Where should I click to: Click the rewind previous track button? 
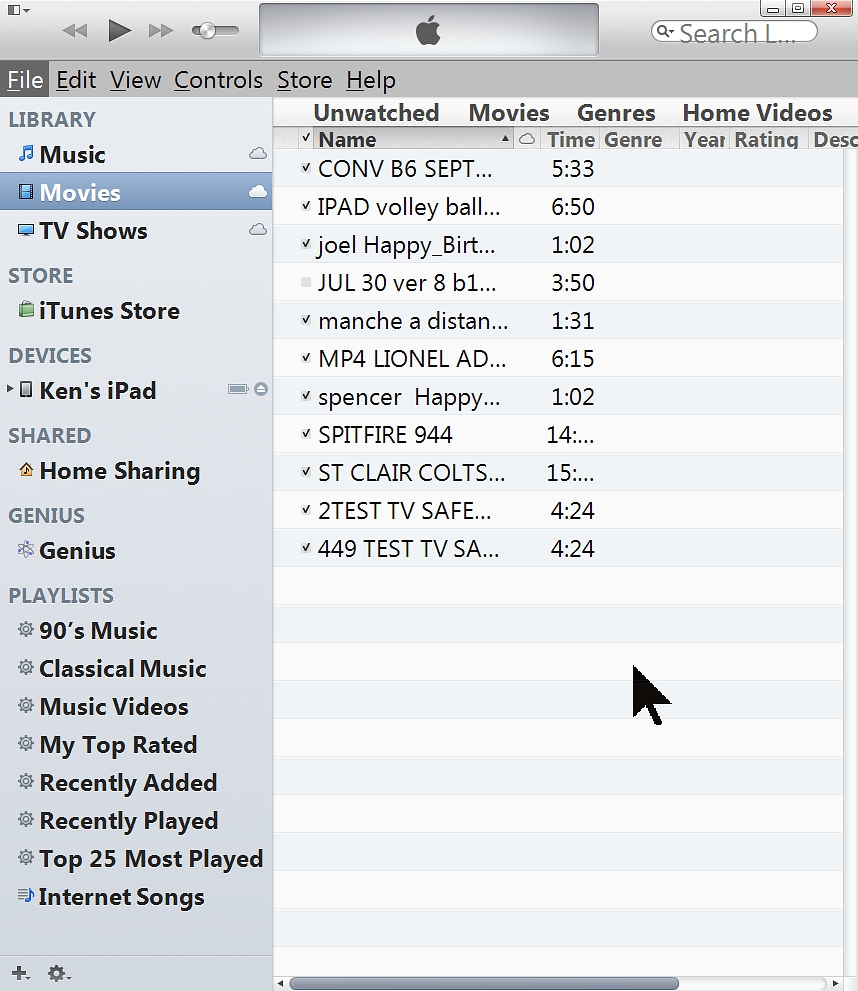point(75,30)
